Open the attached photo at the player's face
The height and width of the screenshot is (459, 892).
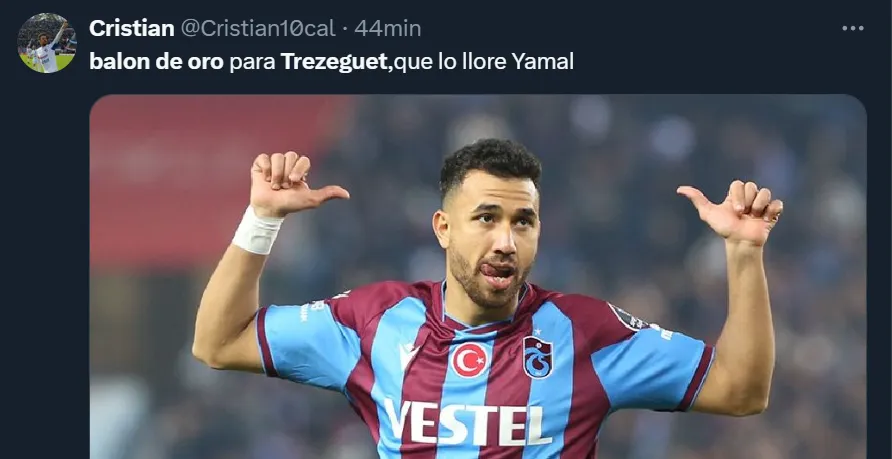(489, 228)
